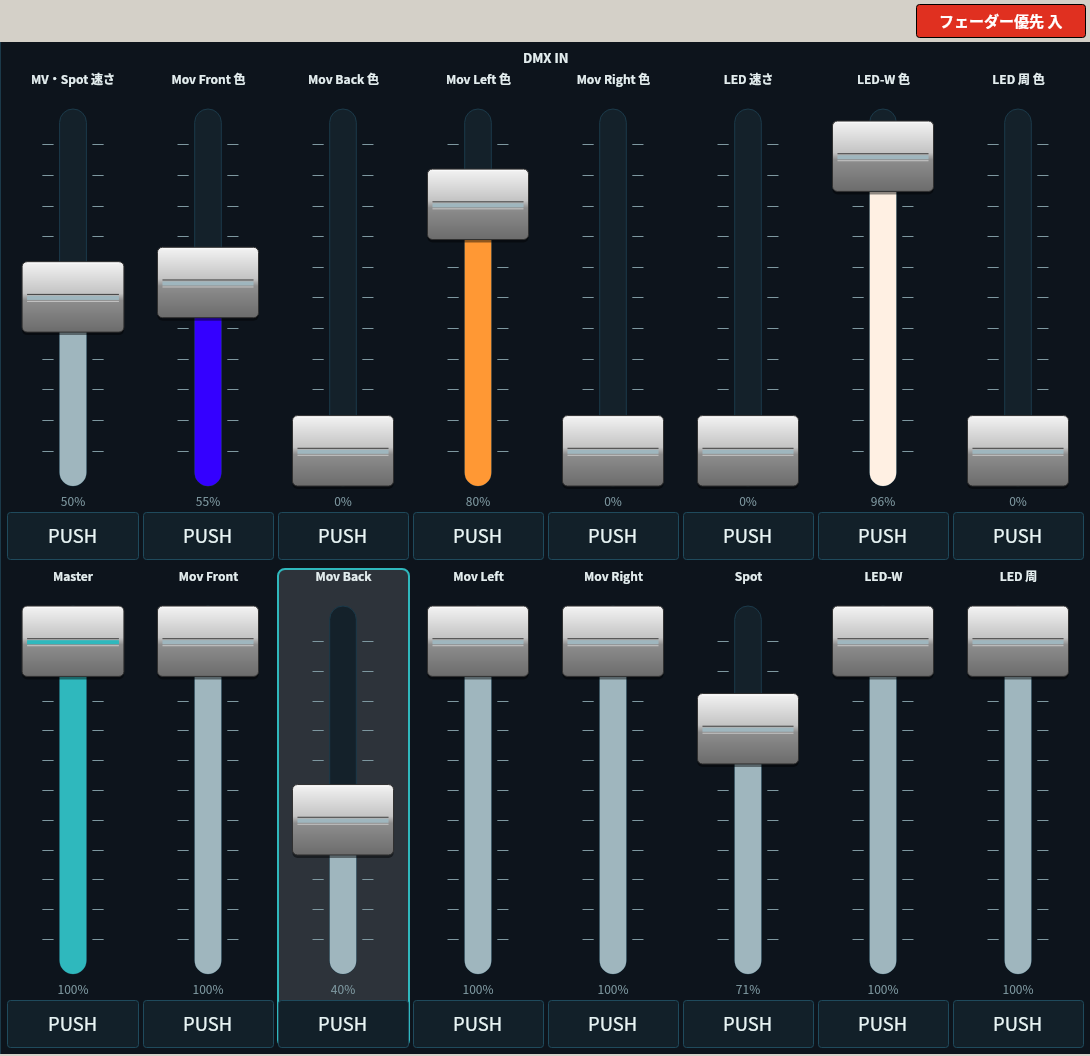Click PUSH under LED-W 色 fader
This screenshot has height=1056, width=1090.
point(883,536)
